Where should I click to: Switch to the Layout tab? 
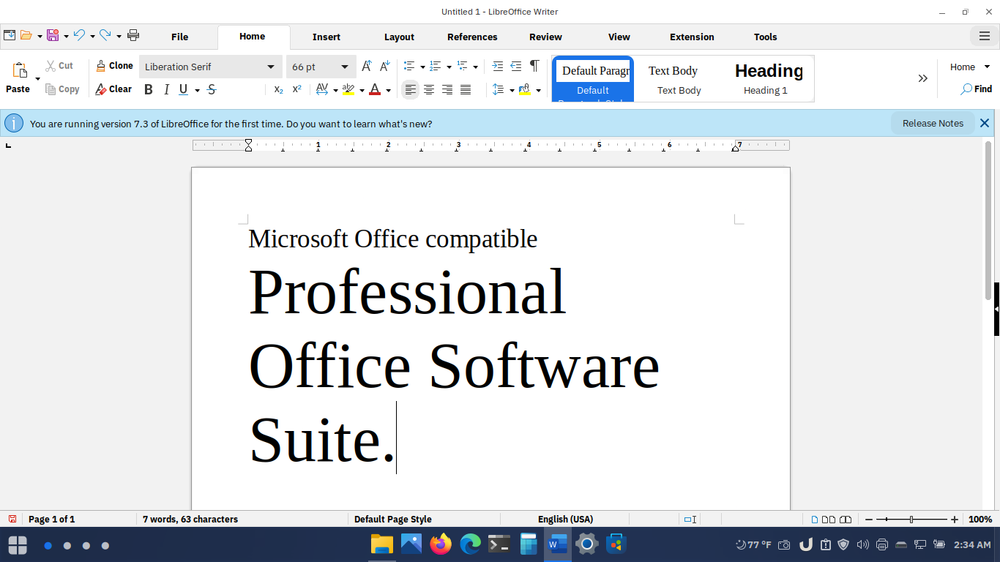point(399,37)
